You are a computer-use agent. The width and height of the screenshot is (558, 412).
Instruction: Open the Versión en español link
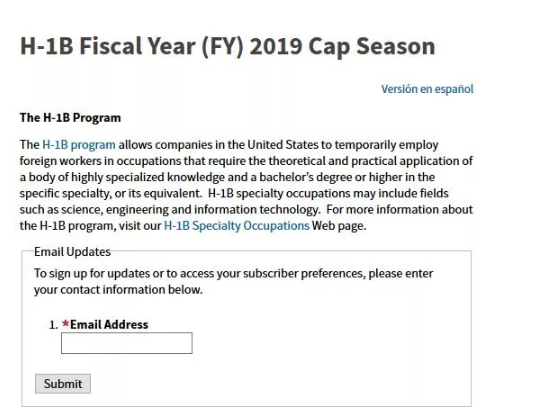[x=427, y=89]
